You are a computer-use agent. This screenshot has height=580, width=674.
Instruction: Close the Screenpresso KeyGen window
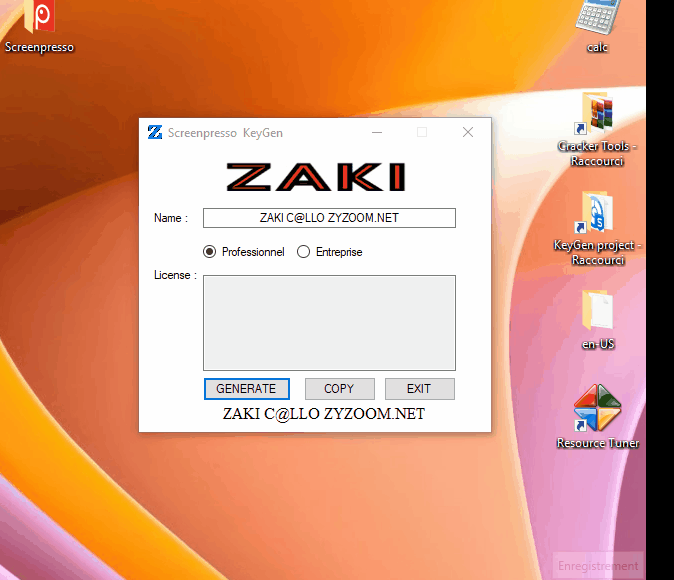[x=468, y=132]
